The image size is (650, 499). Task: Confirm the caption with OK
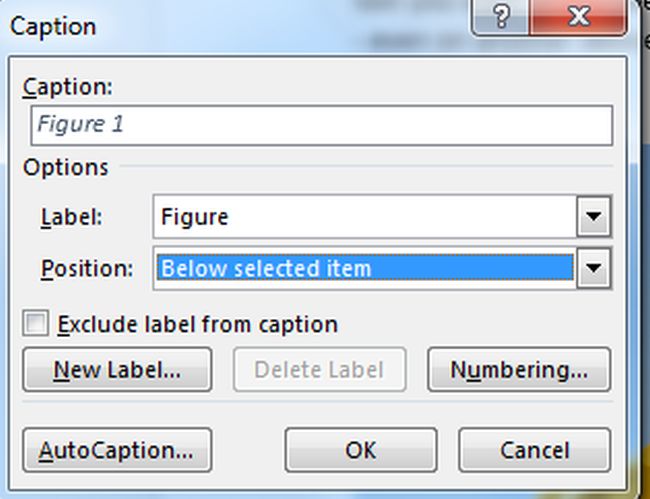click(x=360, y=450)
